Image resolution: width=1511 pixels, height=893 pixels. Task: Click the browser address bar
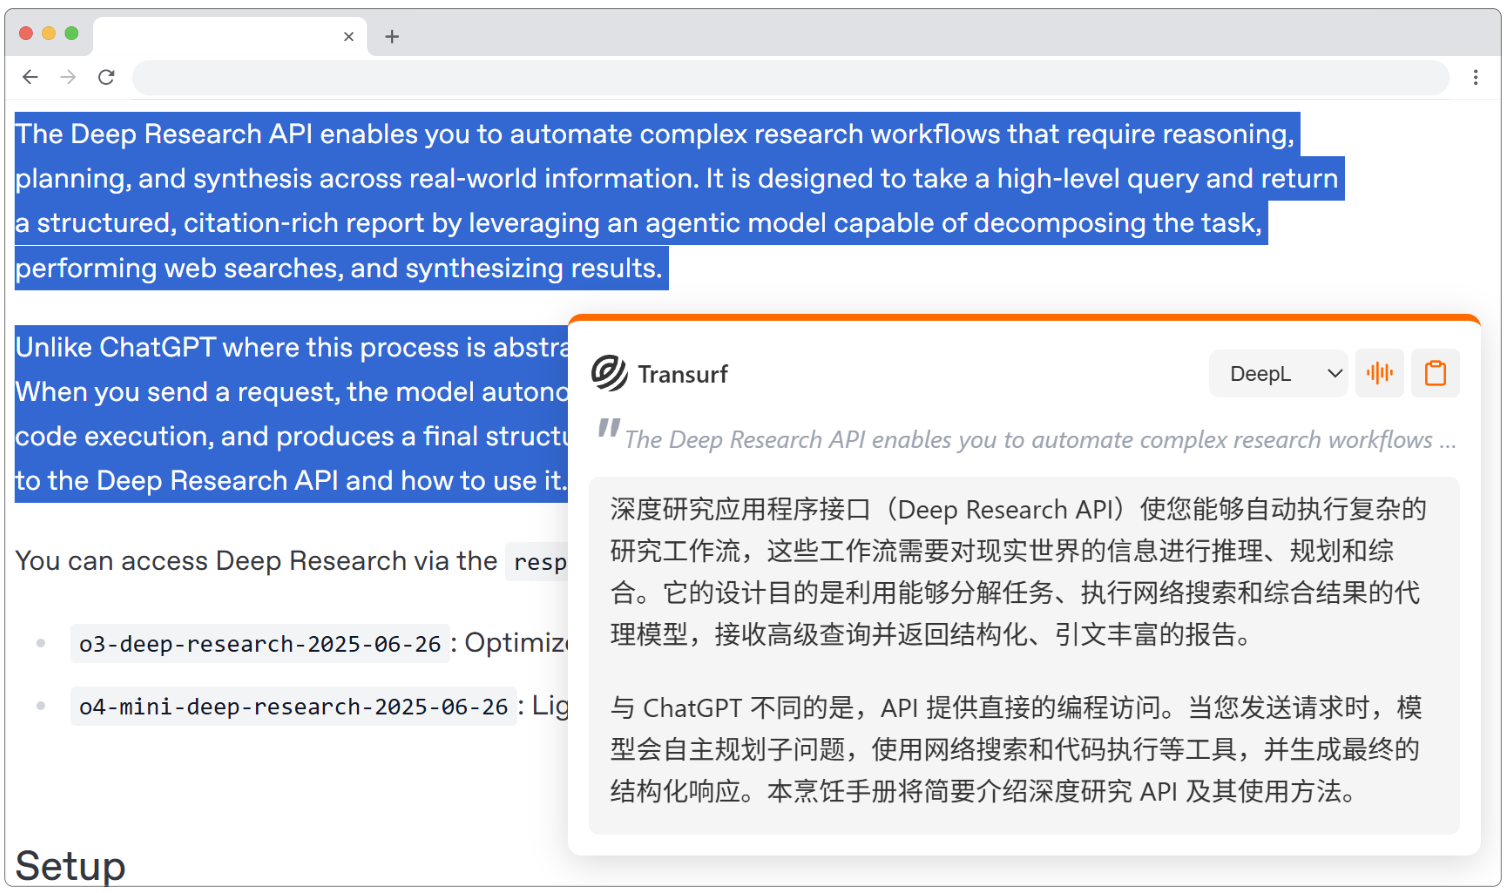pyautogui.click(x=790, y=77)
